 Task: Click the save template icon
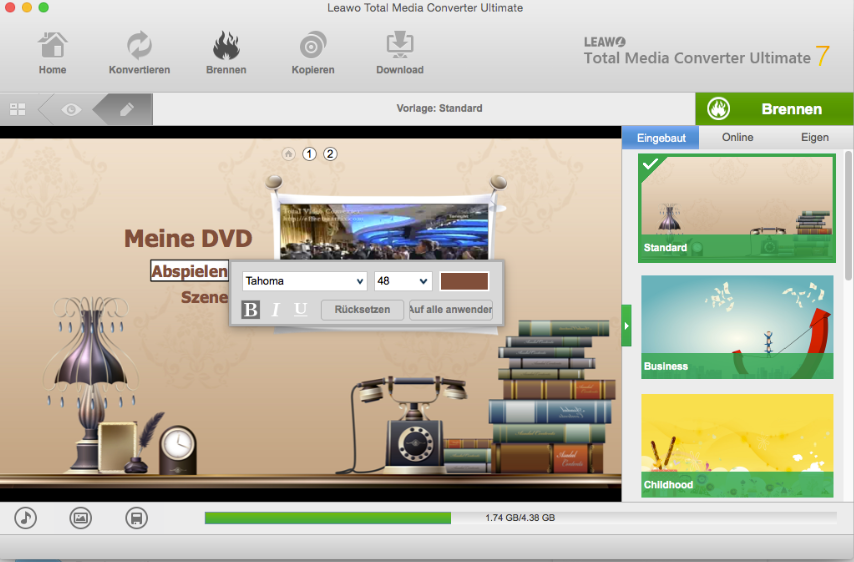(136, 518)
